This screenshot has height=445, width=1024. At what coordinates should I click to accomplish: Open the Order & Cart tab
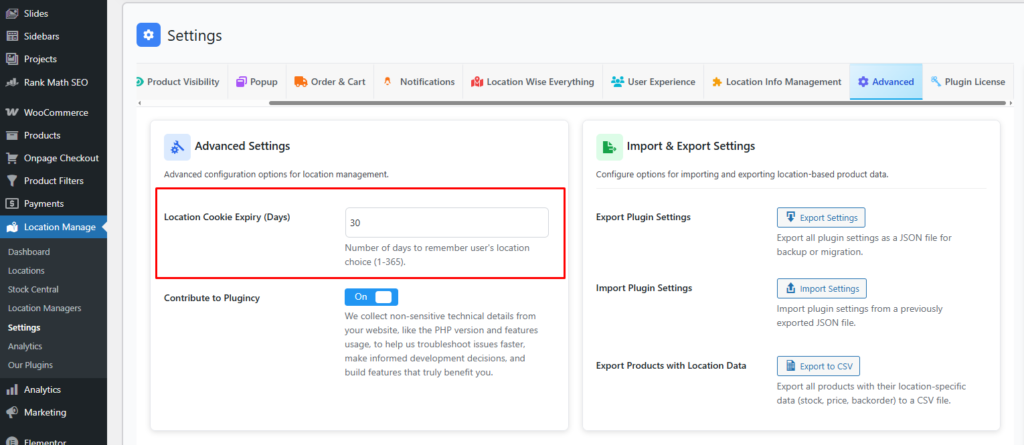tap(329, 82)
